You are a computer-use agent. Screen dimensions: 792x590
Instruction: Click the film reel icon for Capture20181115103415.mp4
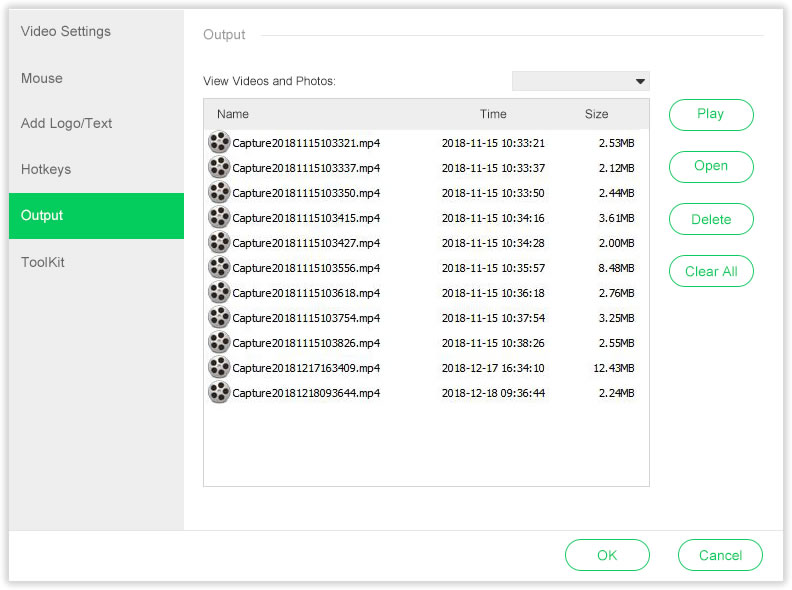(219, 217)
